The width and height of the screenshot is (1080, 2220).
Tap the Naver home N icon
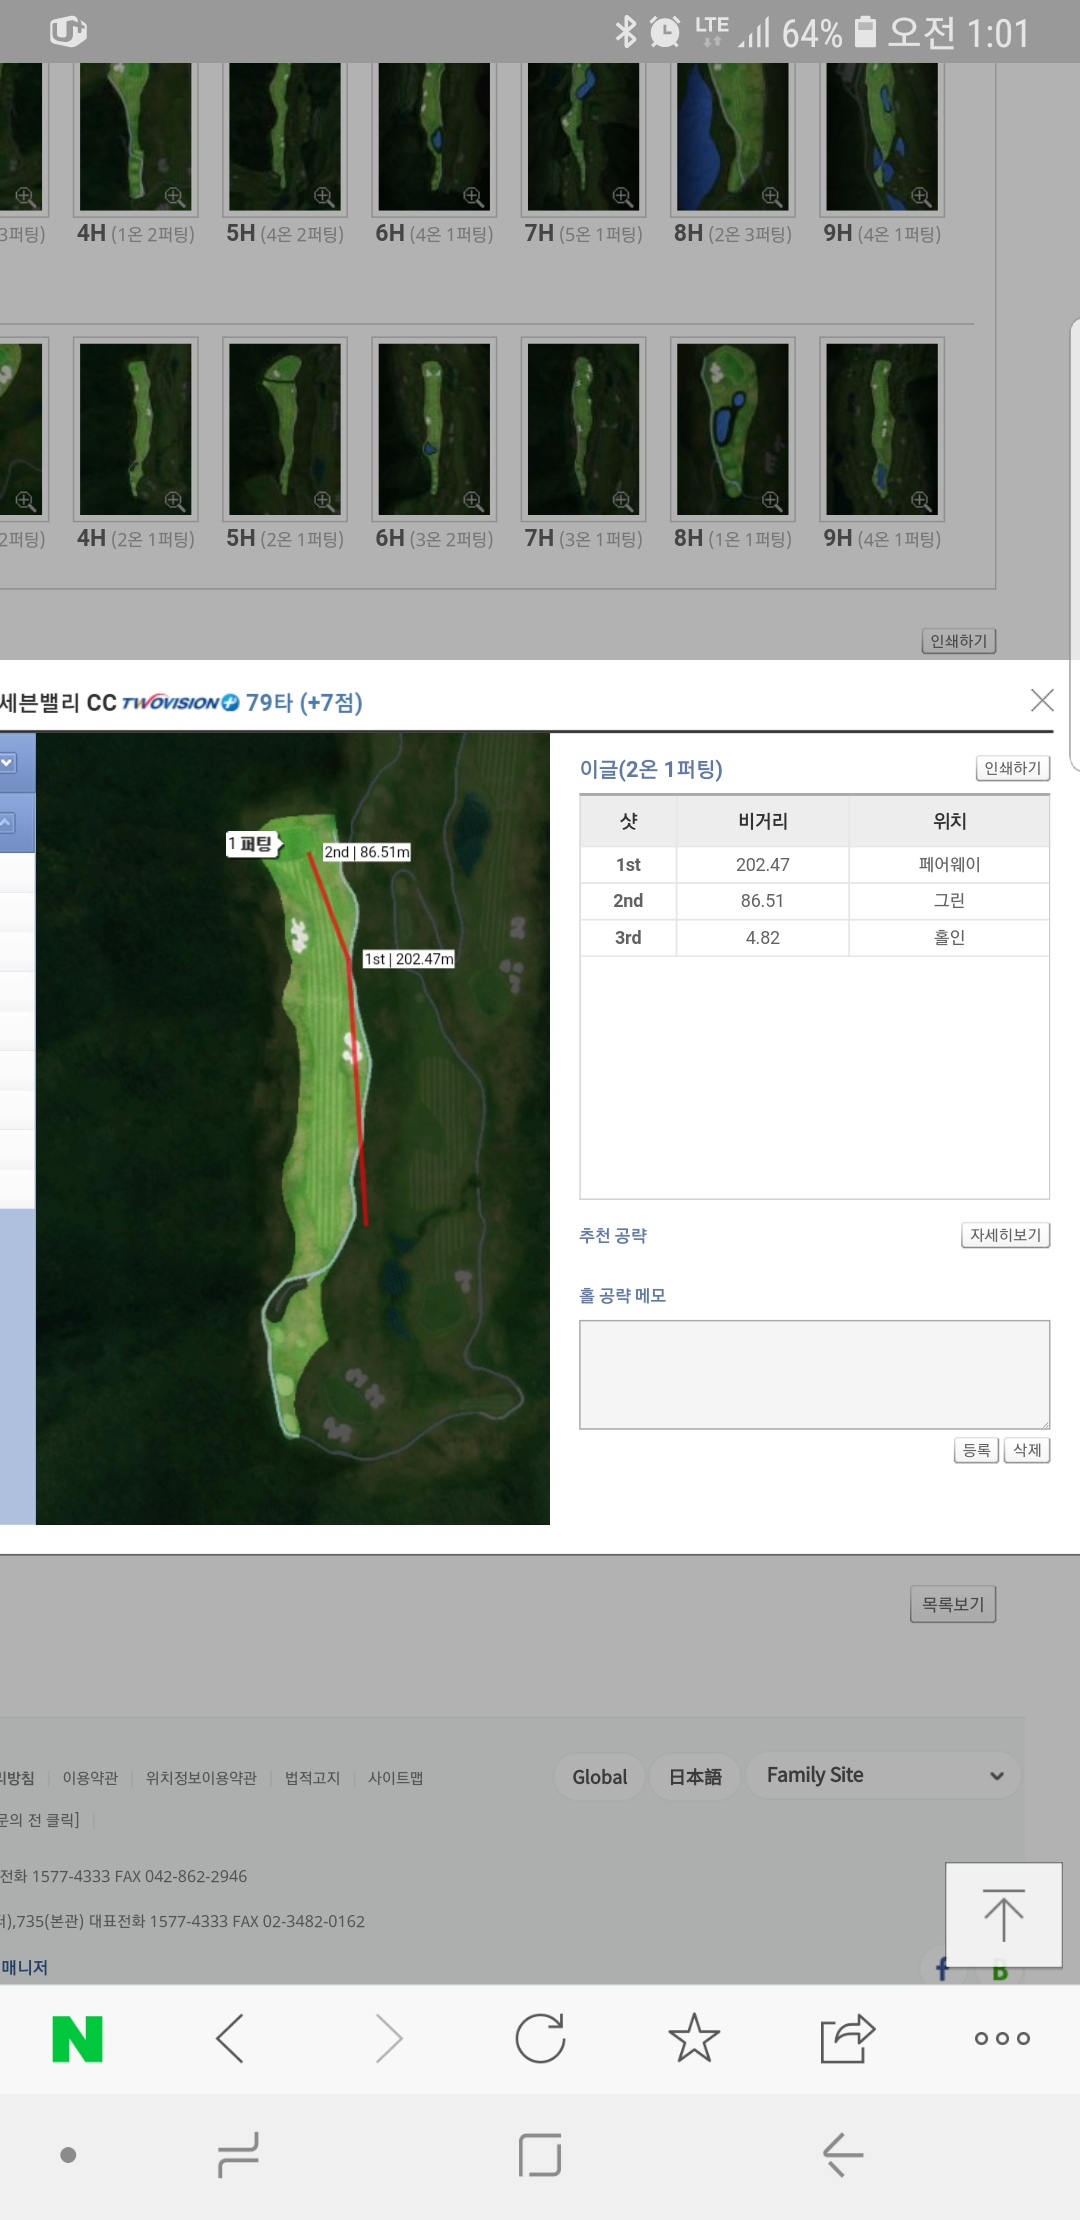click(x=77, y=2038)
